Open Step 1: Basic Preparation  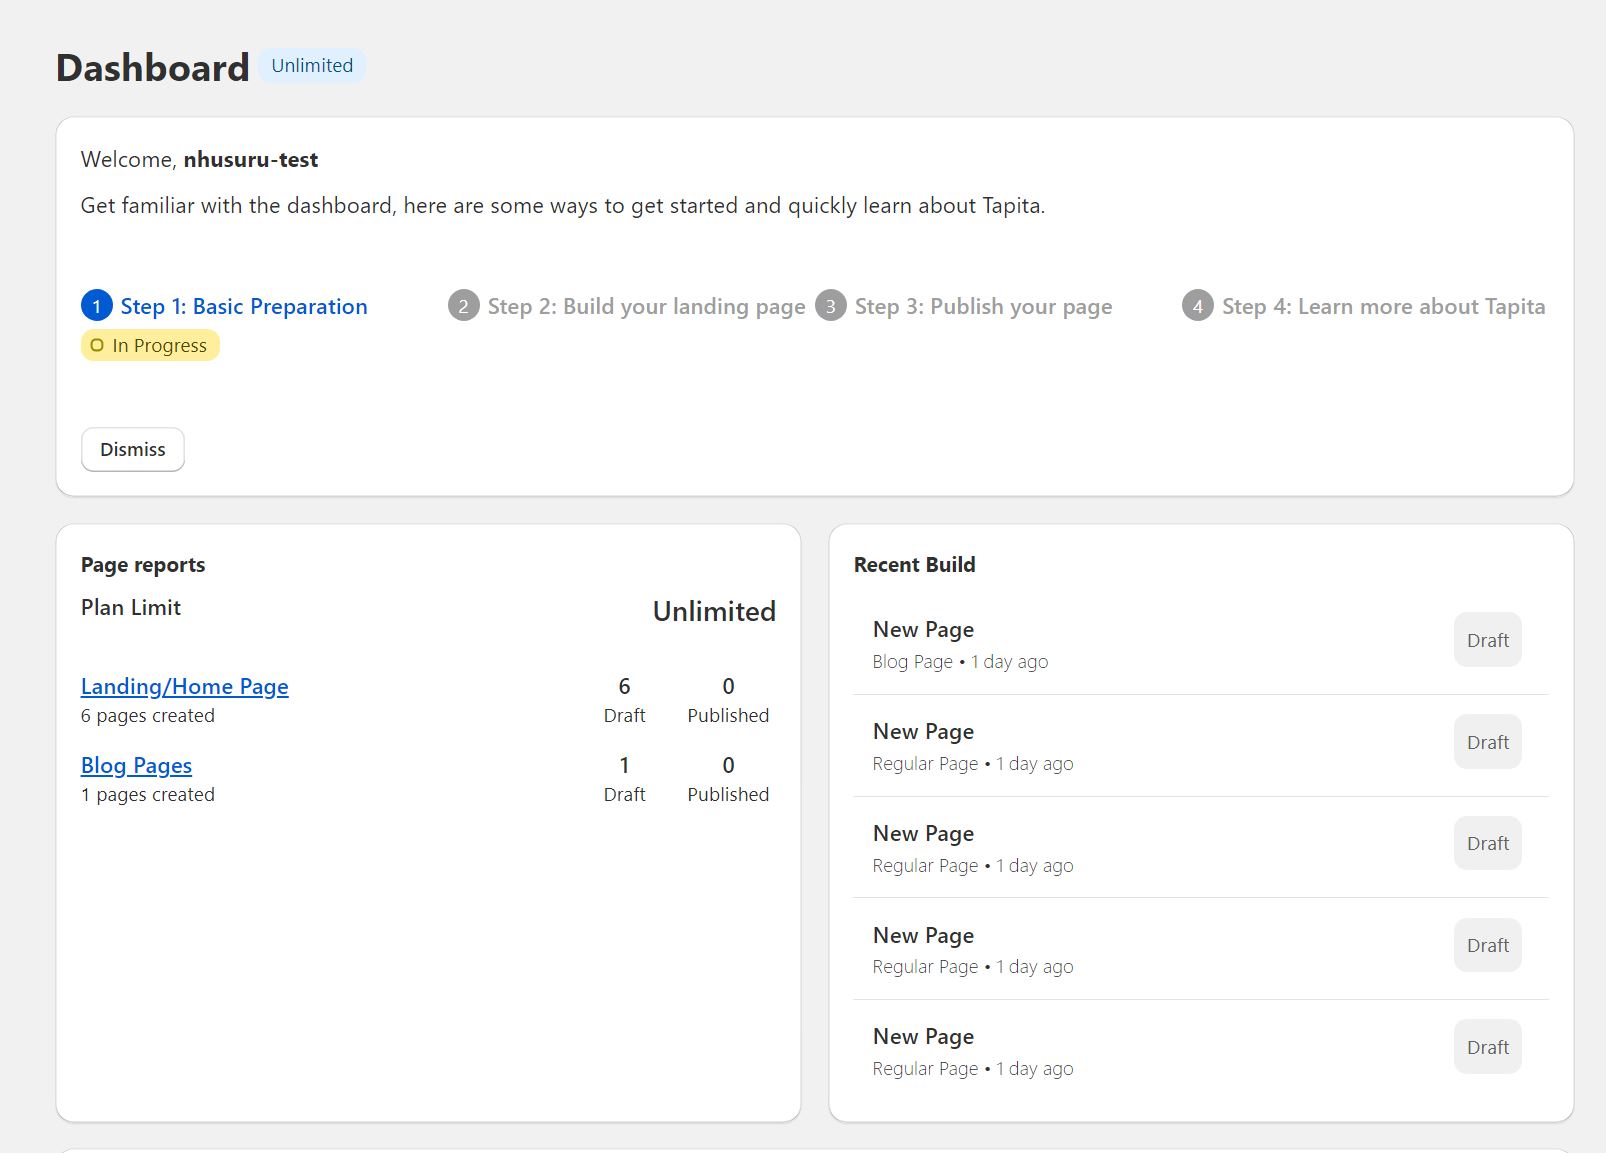(244, 306)
